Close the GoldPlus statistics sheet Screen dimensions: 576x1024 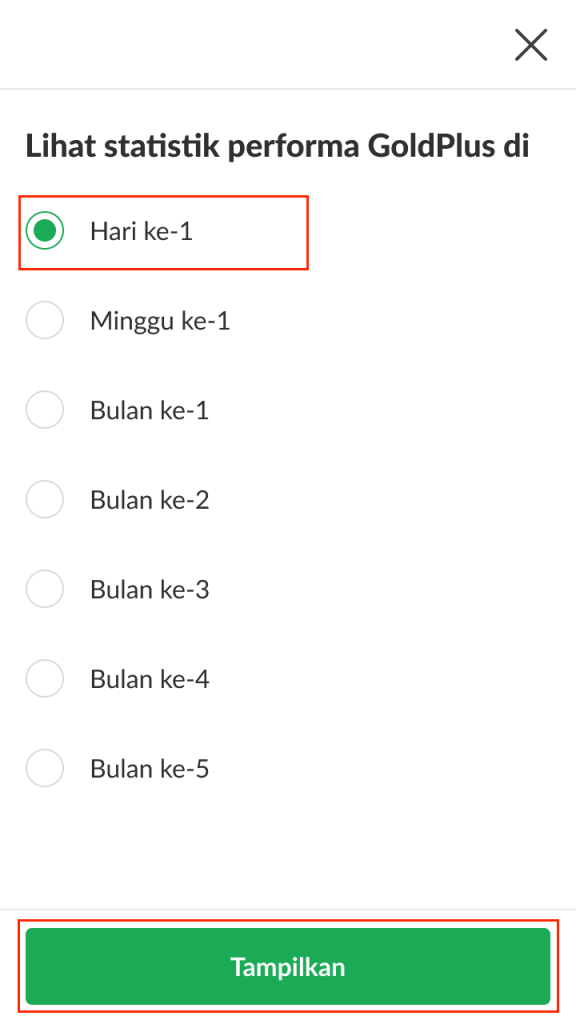coord(530,45)
